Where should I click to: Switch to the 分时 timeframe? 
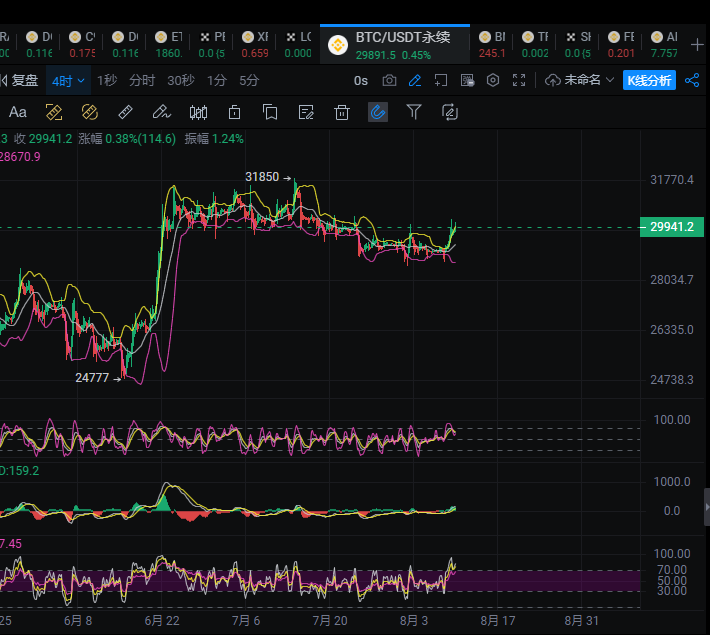click(x=142, y=81)
